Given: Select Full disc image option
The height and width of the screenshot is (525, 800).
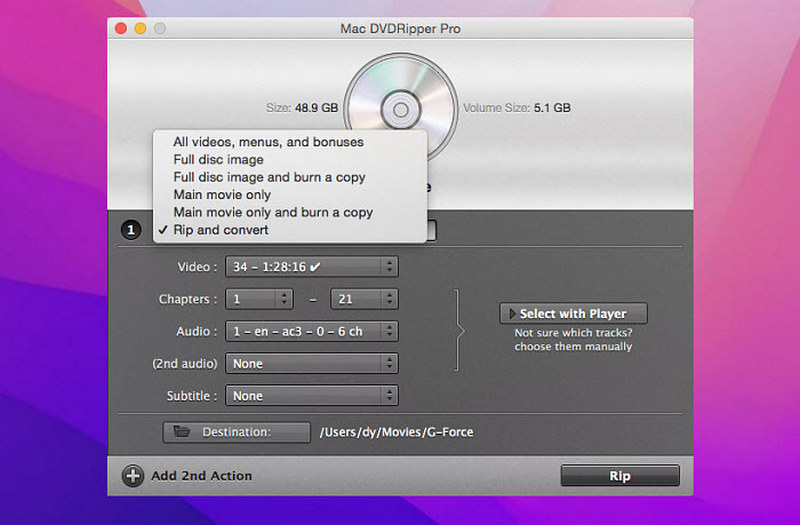Looking at the screenshot, I should 218,160.
